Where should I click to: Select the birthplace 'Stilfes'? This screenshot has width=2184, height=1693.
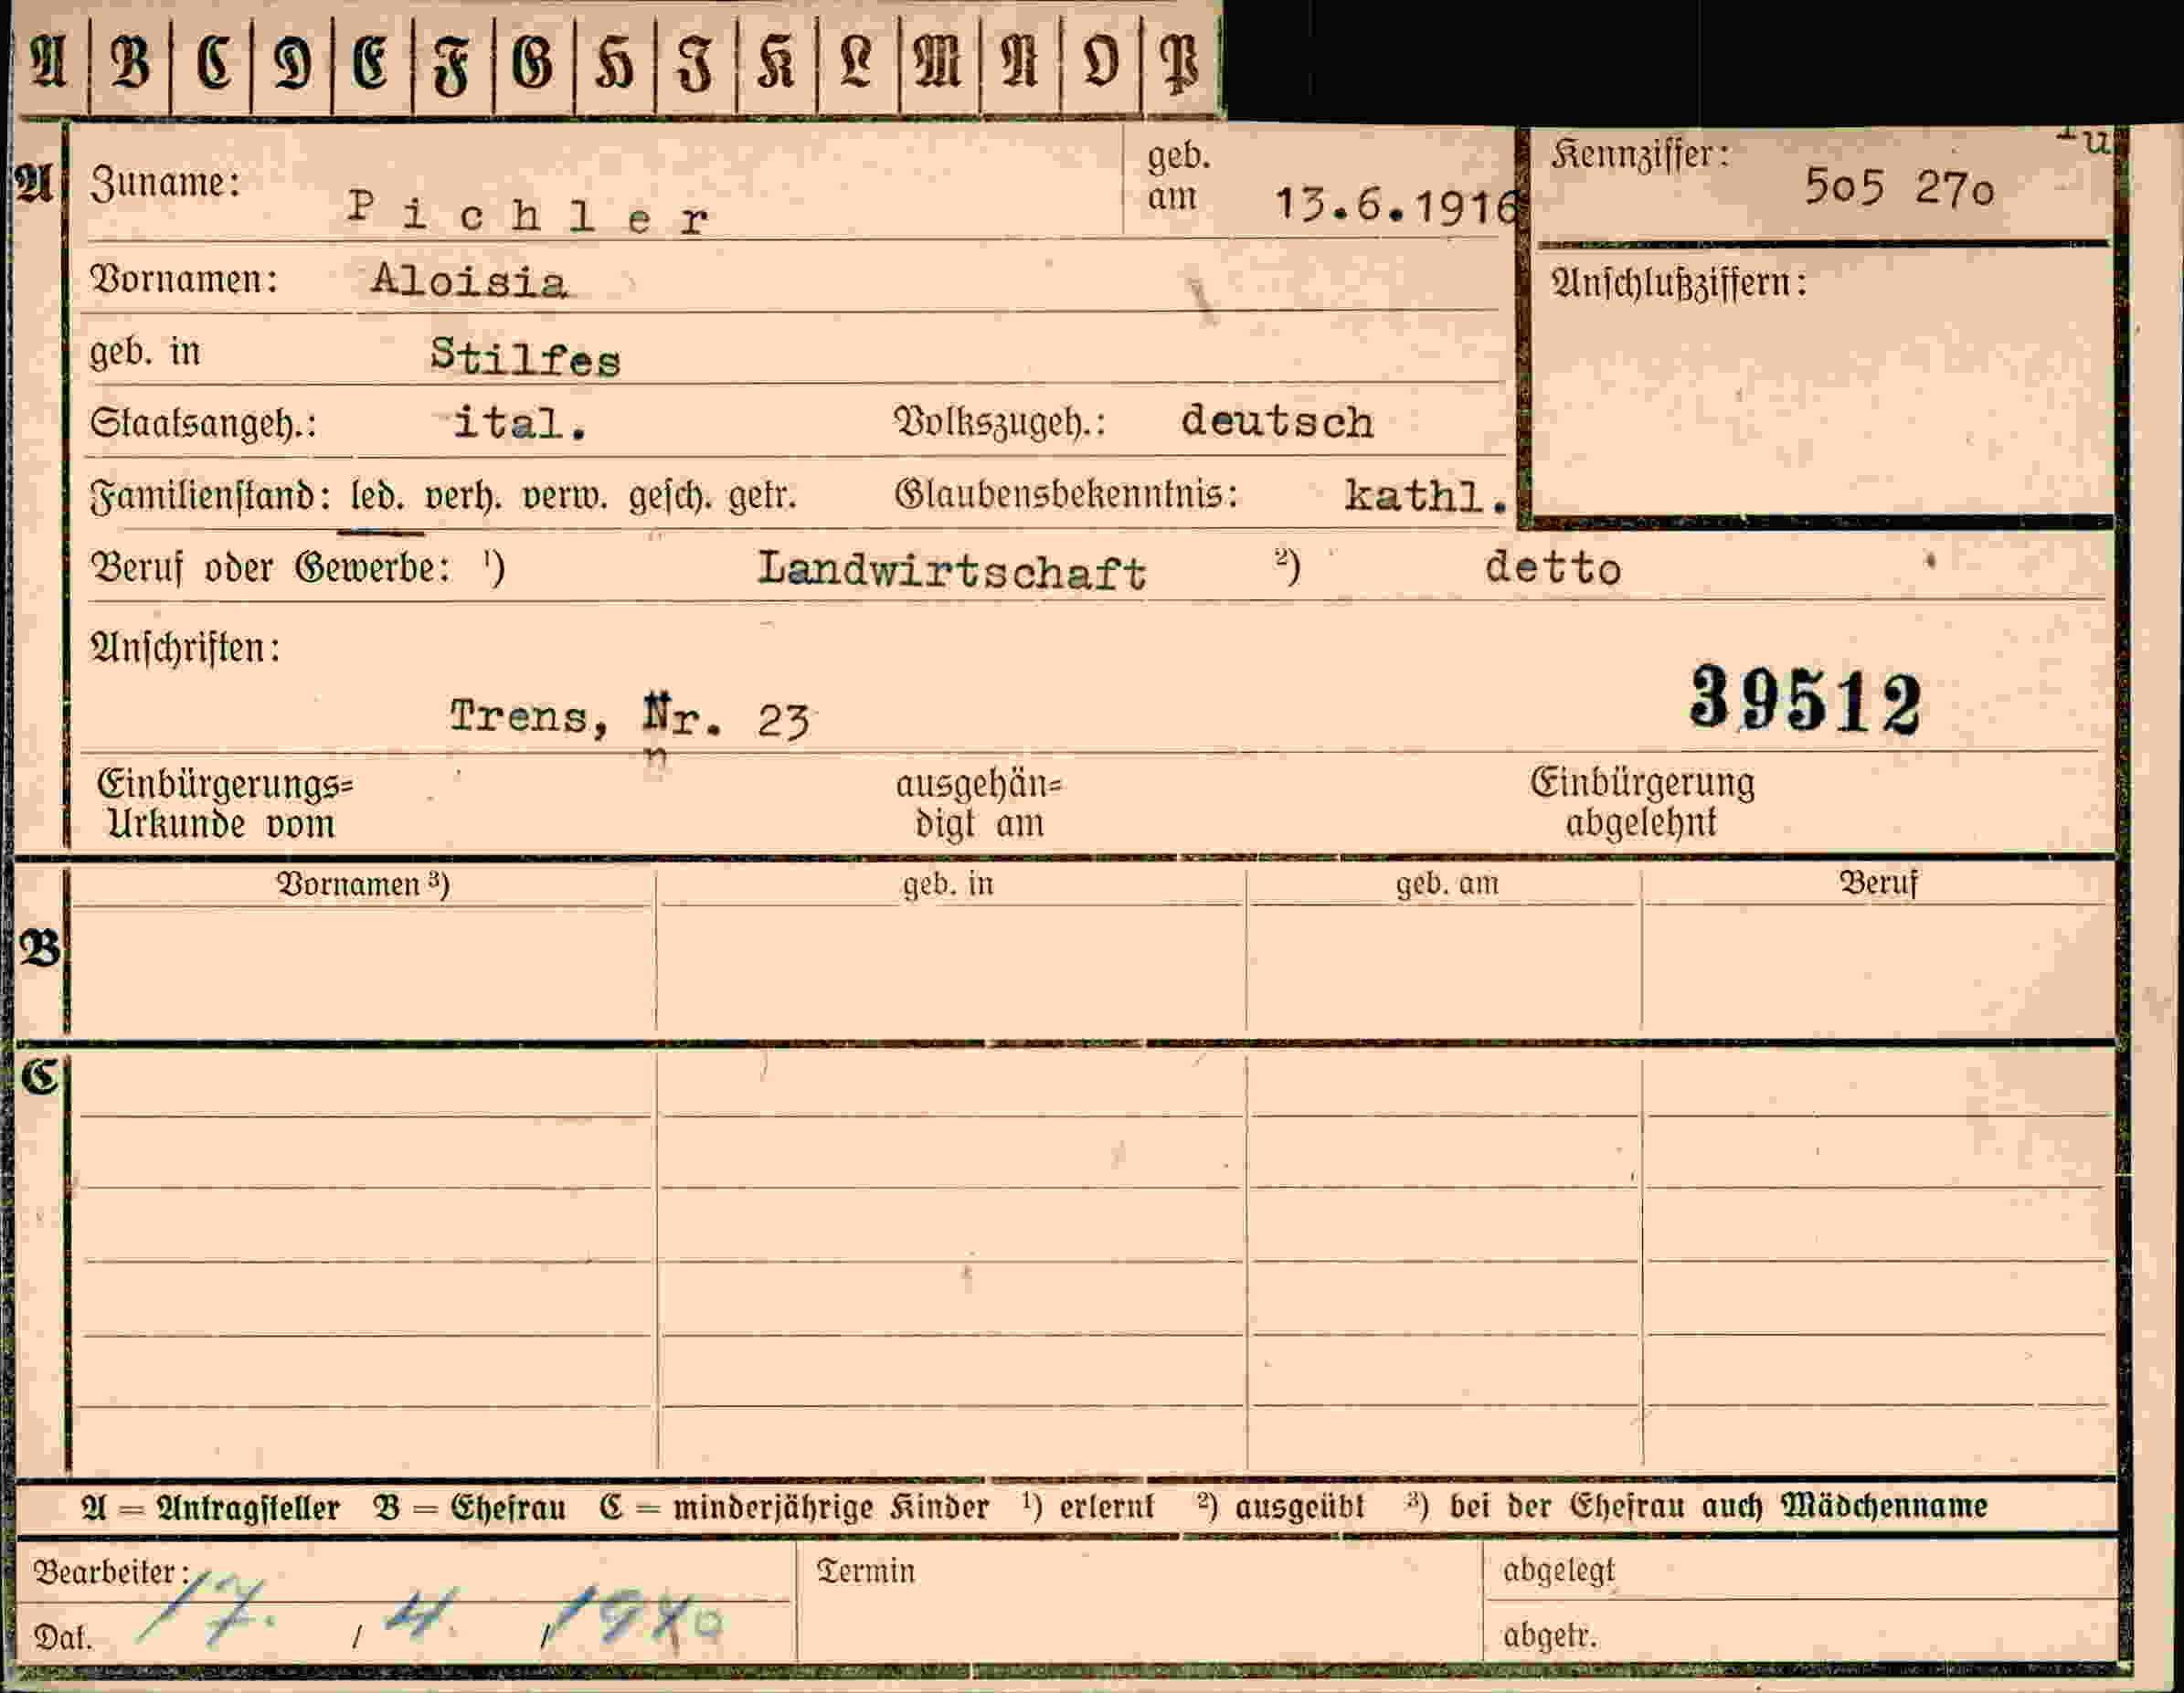coord(526,356)
